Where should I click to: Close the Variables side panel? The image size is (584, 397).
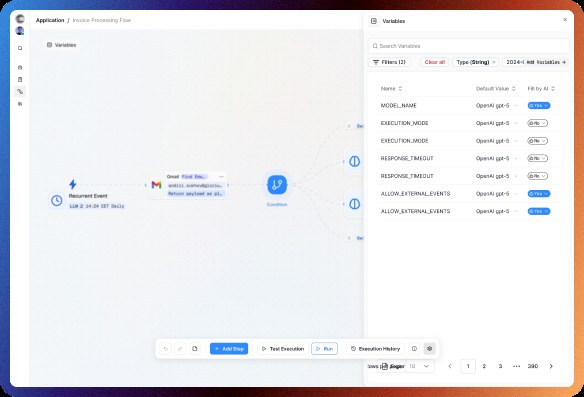(565, 20)
